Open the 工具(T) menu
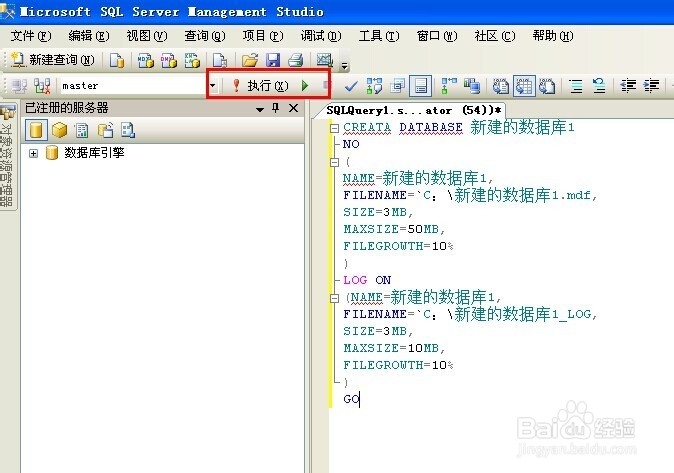This screenshot has height=473, width=674. point(379,36)
